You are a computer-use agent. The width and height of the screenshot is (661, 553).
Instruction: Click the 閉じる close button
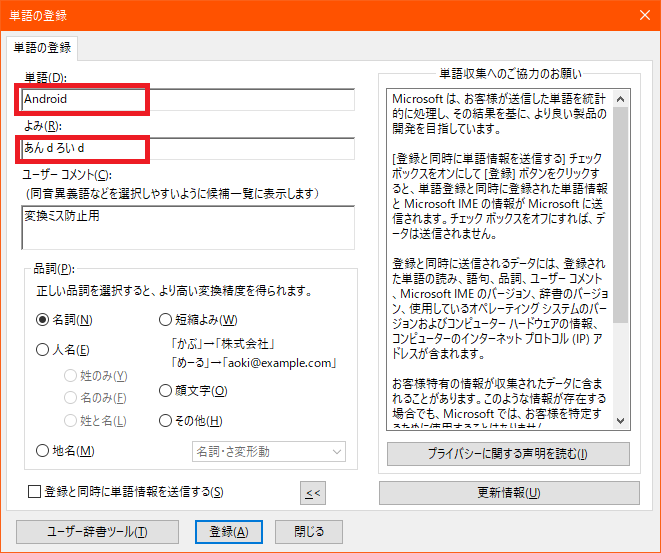click(x=309, y=532)
